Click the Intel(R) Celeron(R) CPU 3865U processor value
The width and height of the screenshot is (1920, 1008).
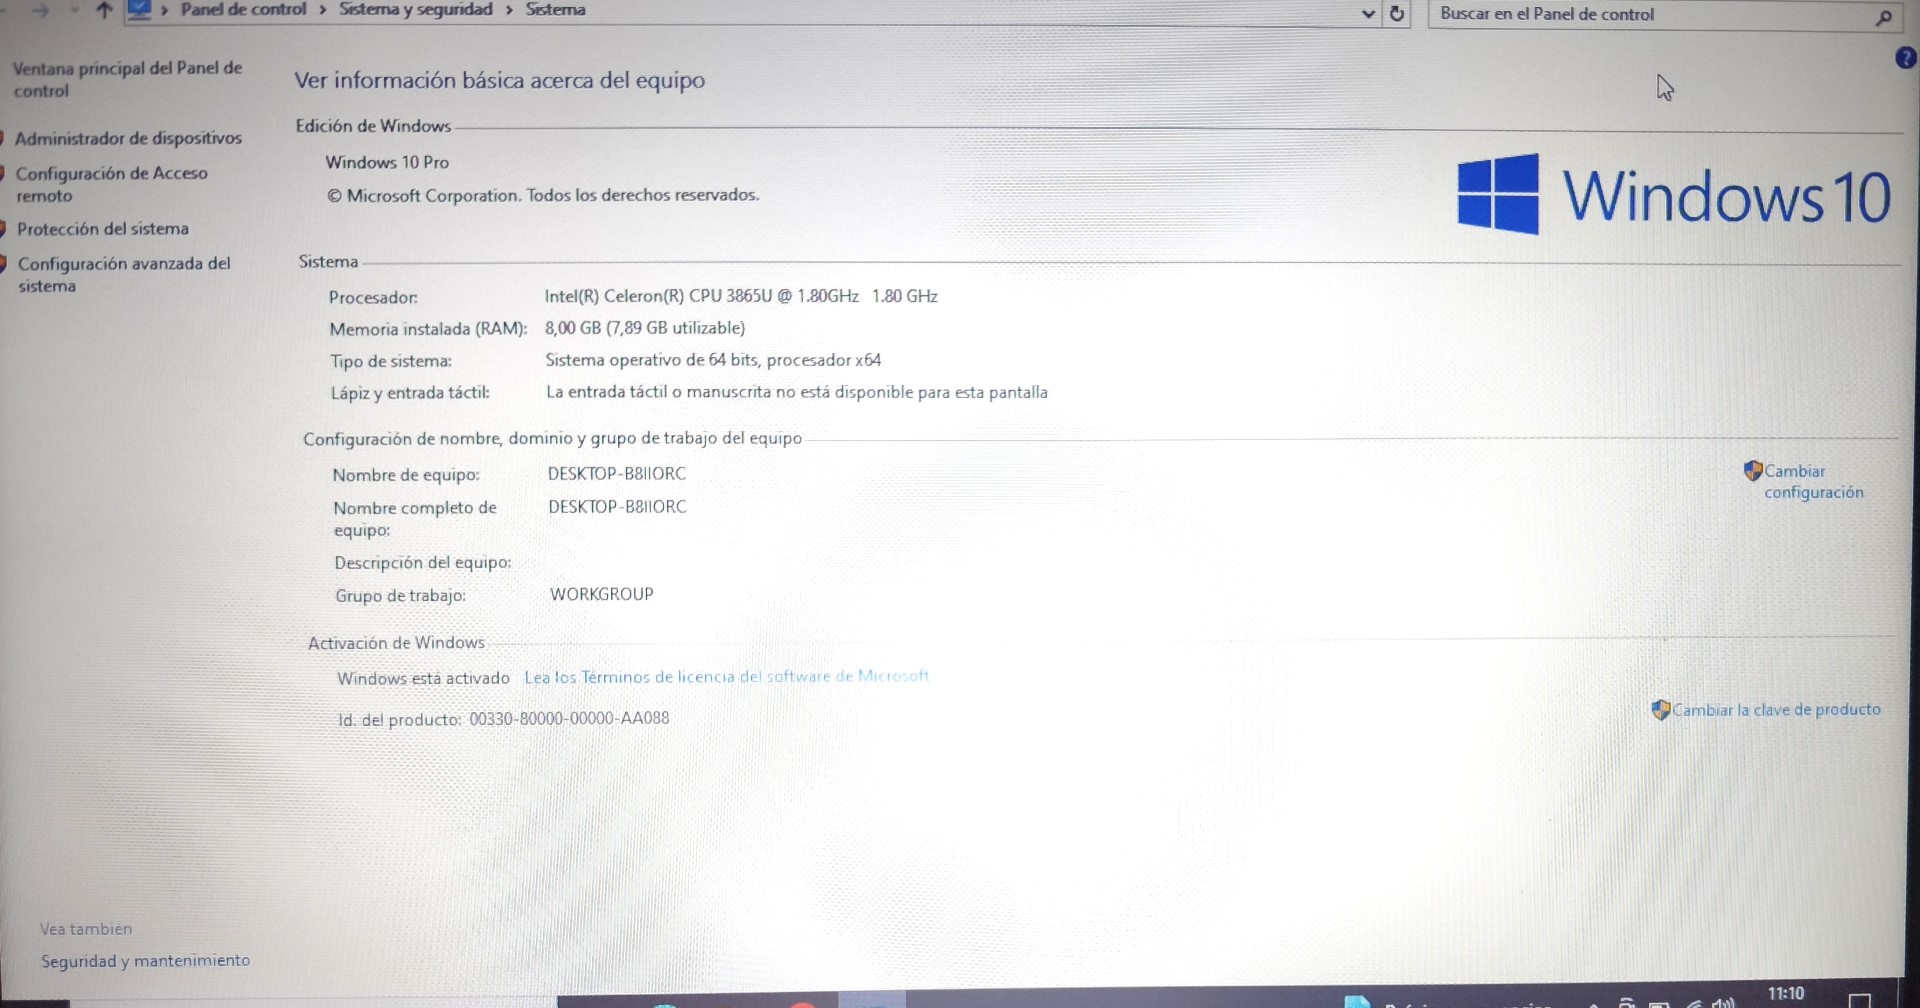741,296
